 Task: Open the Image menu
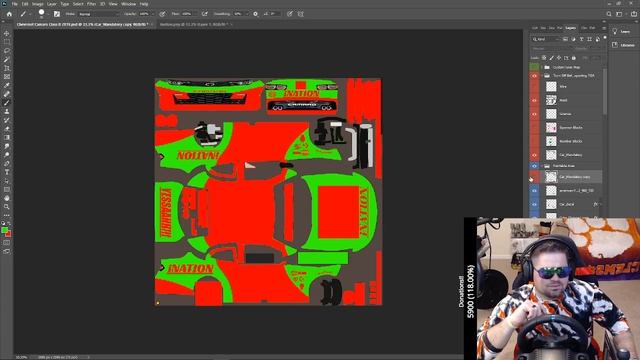(x=38, y=4)
